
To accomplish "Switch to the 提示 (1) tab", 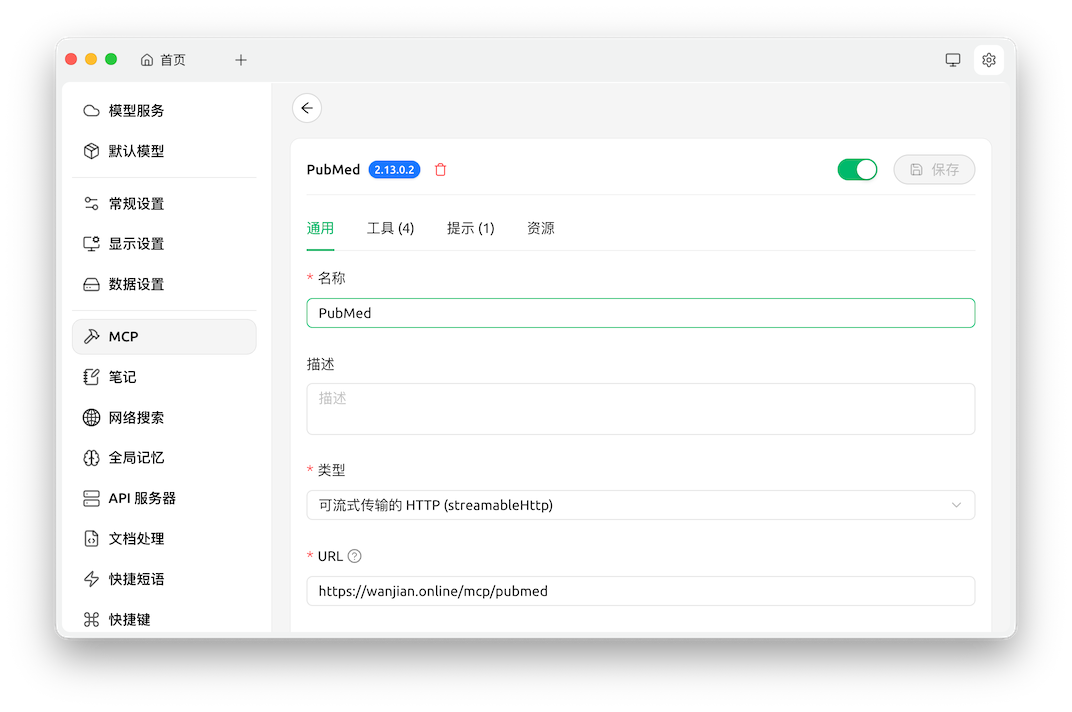I will (470, 228).
